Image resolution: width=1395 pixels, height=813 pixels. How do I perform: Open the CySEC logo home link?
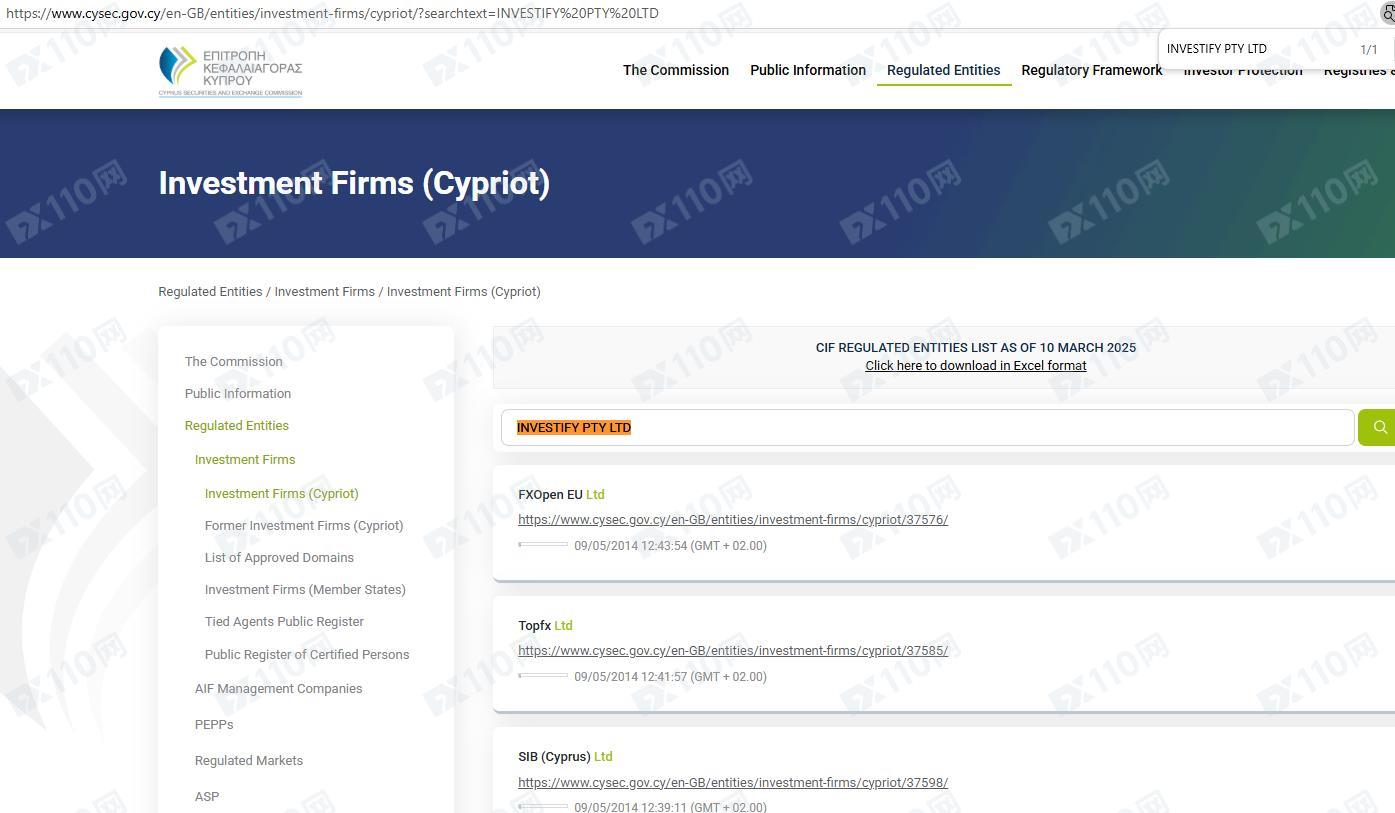pyautogui.click(x=230, y=70)
